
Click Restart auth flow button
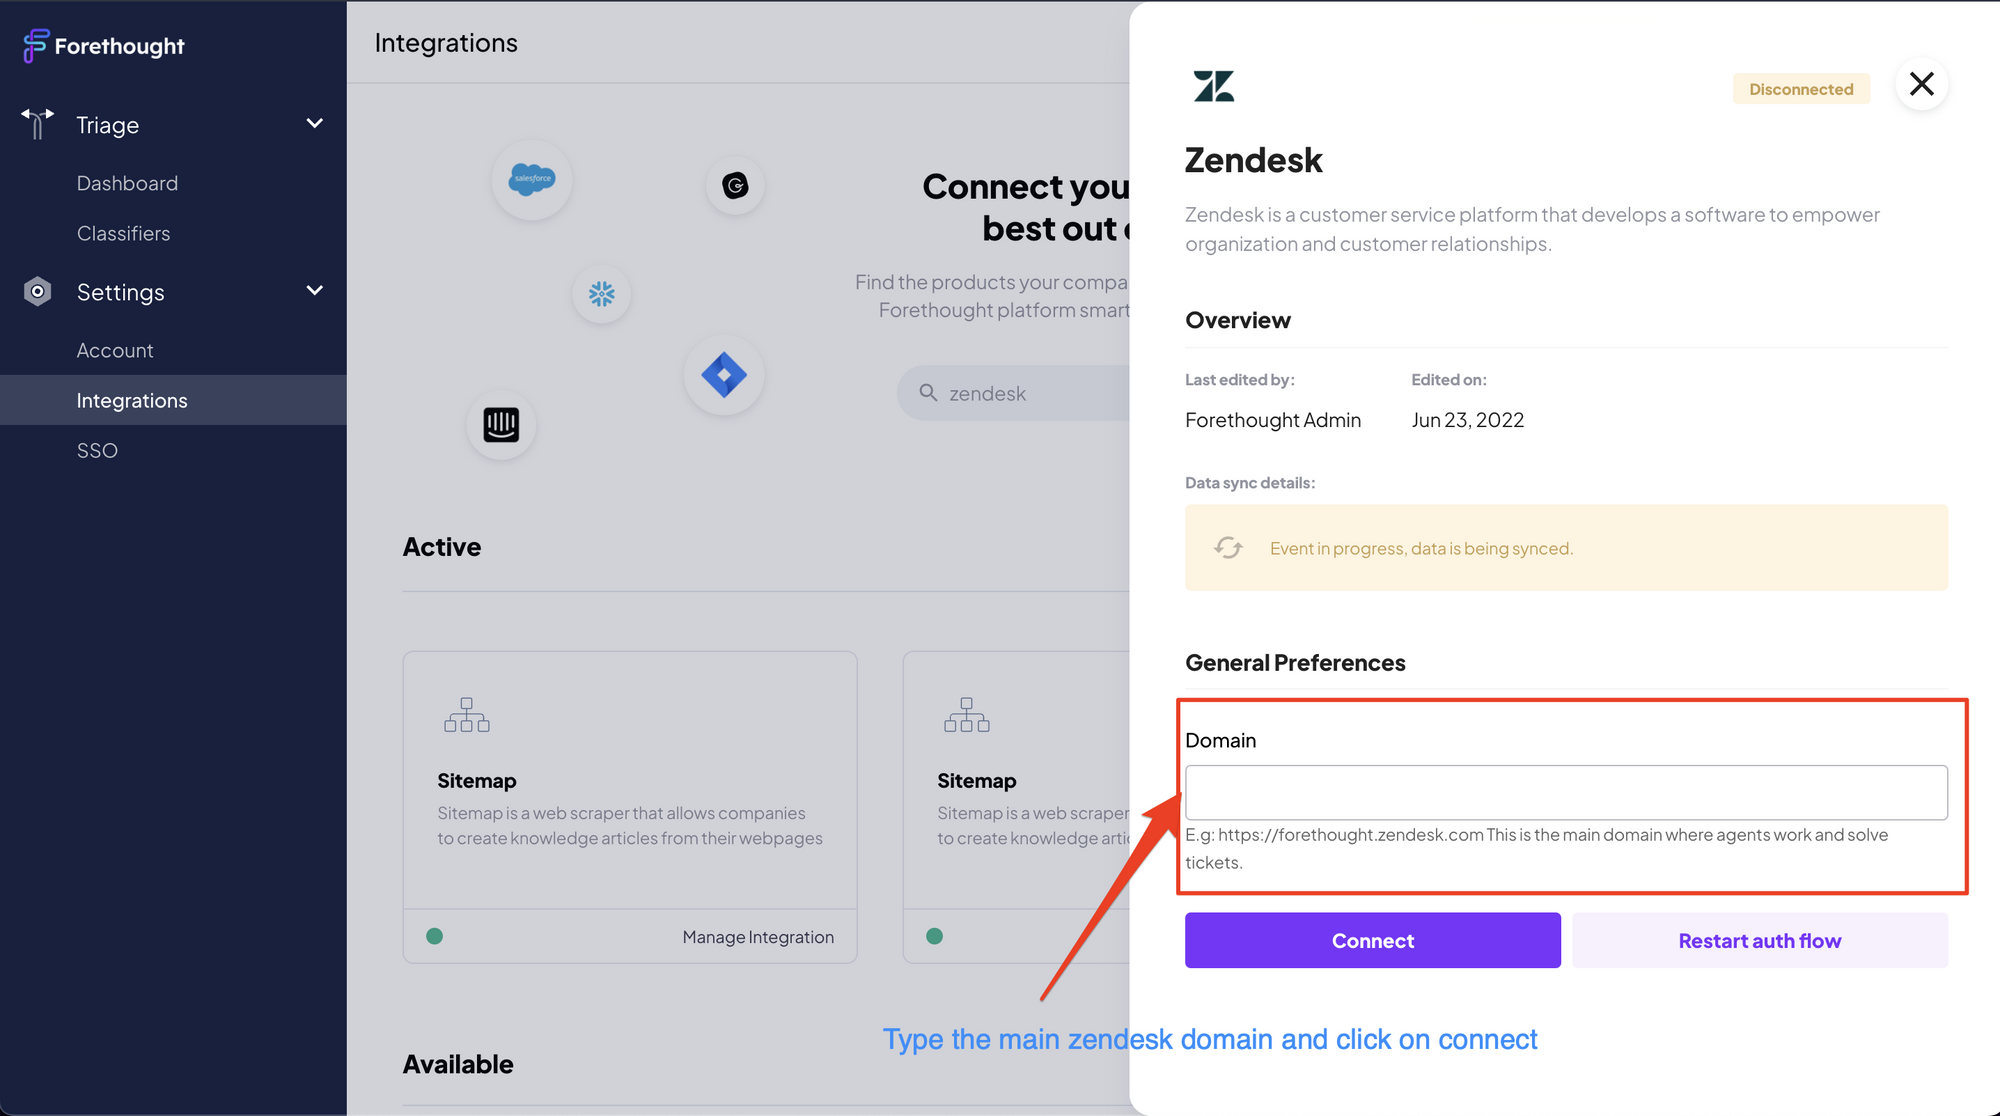pos(1759,940)
